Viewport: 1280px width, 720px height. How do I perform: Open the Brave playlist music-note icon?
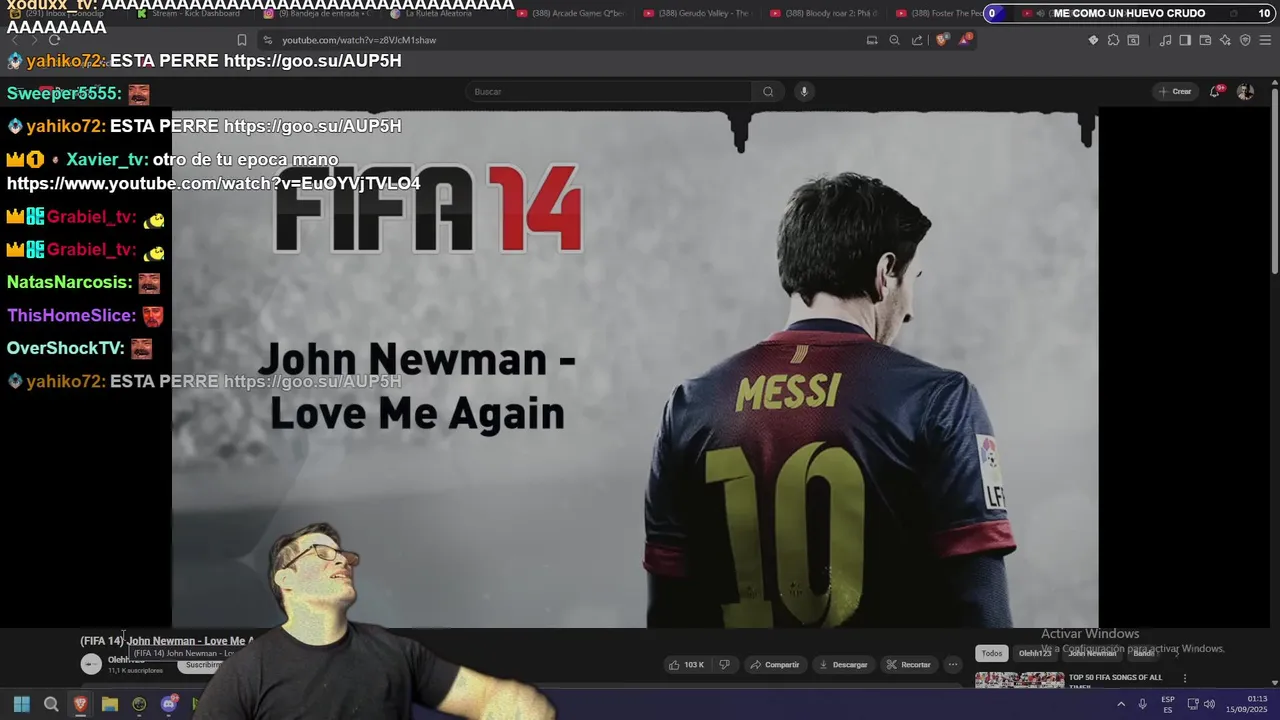tap(1165, 40)
